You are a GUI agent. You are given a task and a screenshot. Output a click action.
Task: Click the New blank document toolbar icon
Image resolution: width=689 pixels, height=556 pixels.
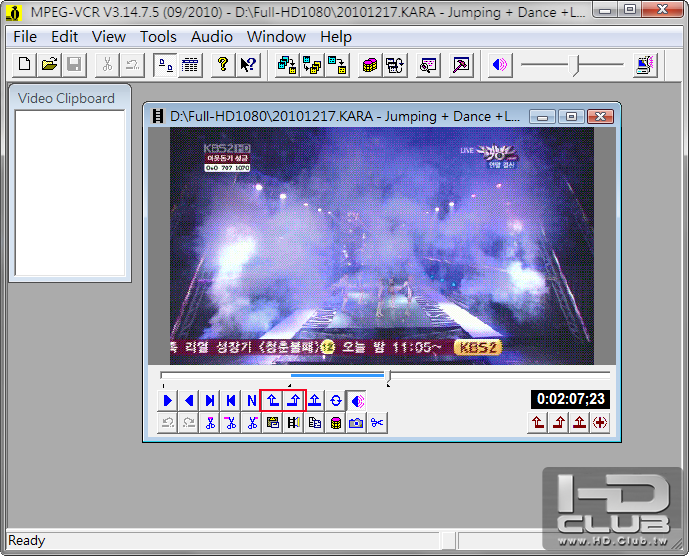[x=25, y=65]
